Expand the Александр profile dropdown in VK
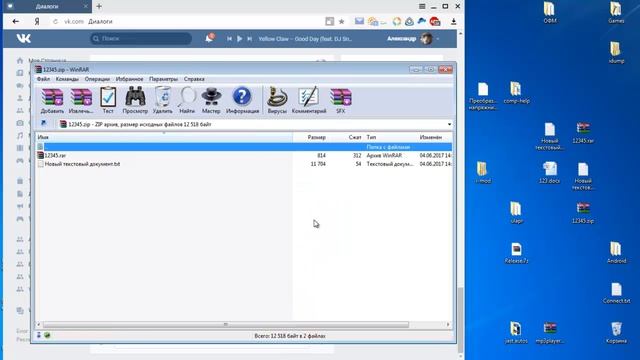This screenshot has height=360, width=640. tap(438, 39)
